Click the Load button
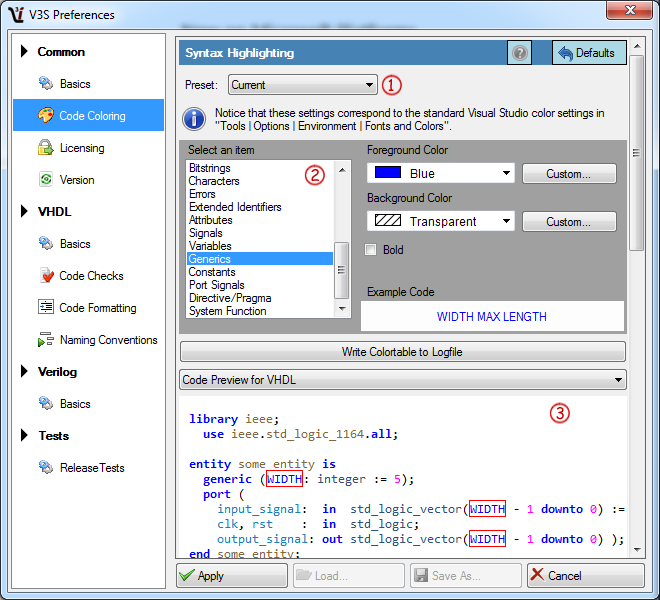 [349, 575]
